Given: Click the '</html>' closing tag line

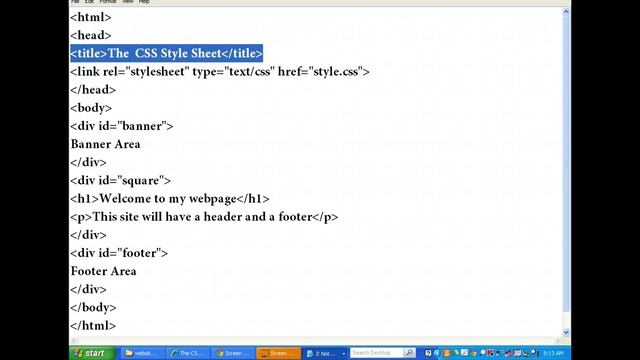Looking at the screenshot, I should coord(93,326).
